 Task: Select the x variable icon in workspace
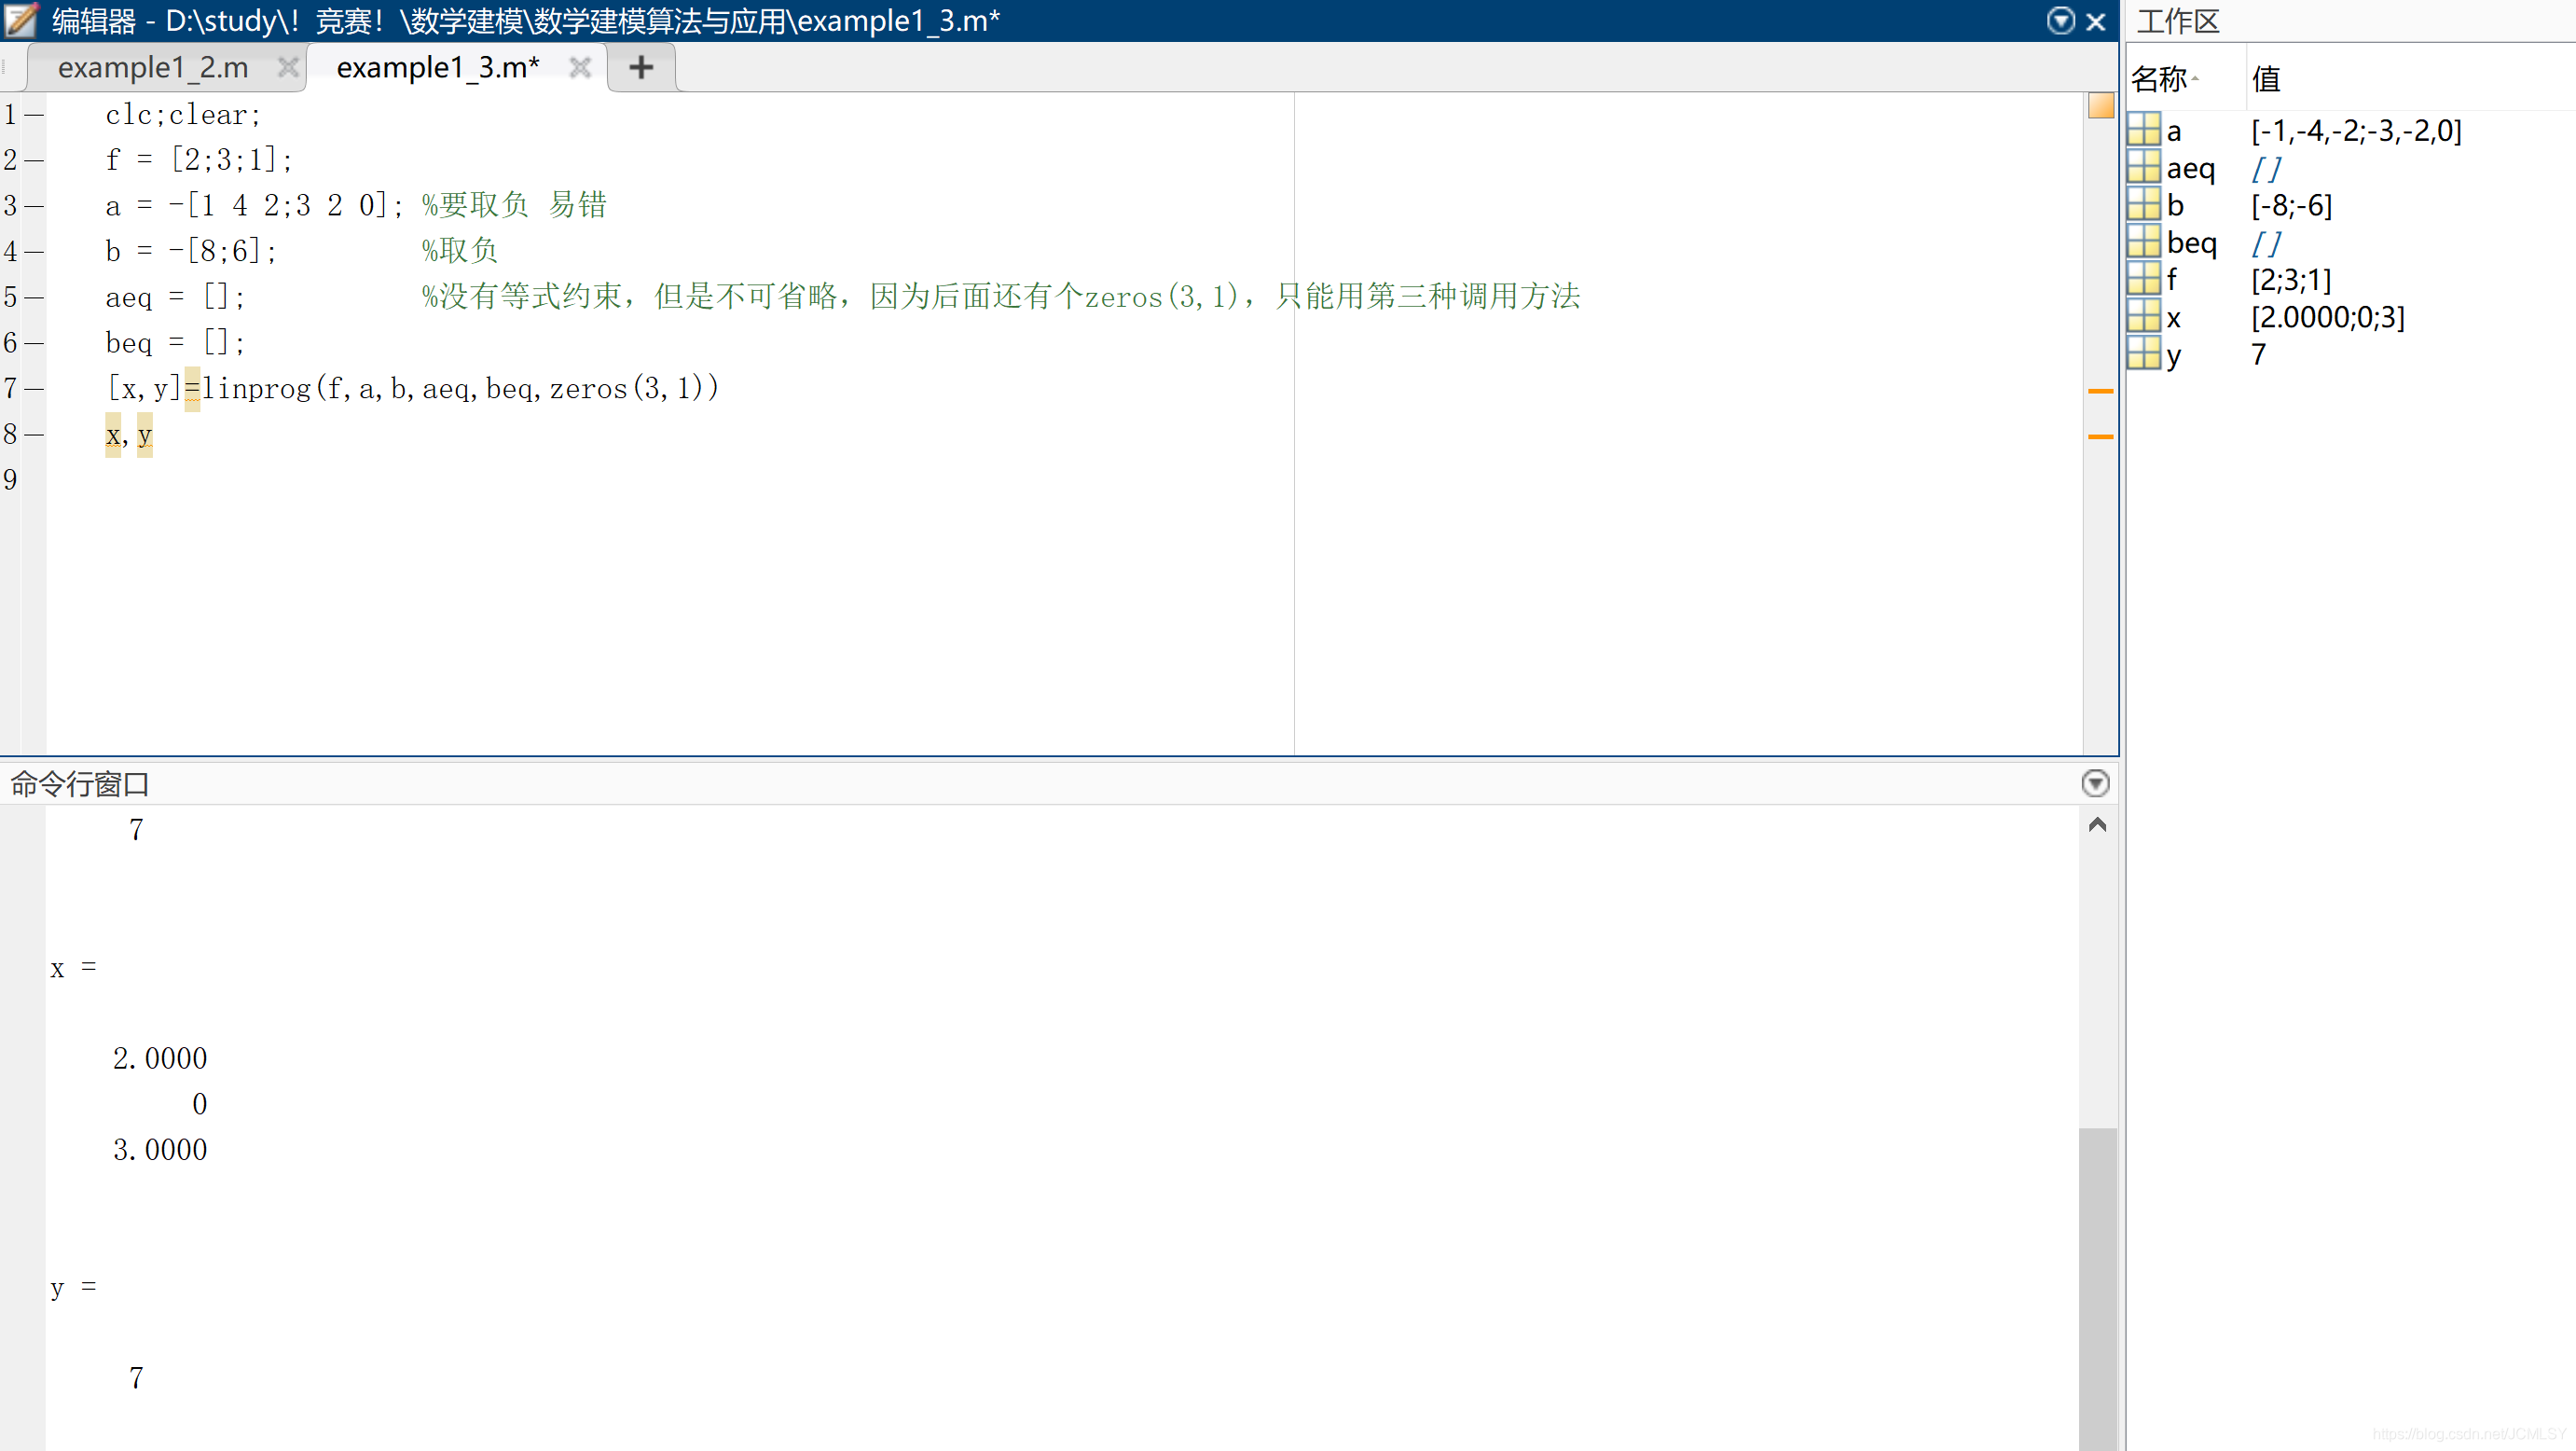coord(2143,317)
